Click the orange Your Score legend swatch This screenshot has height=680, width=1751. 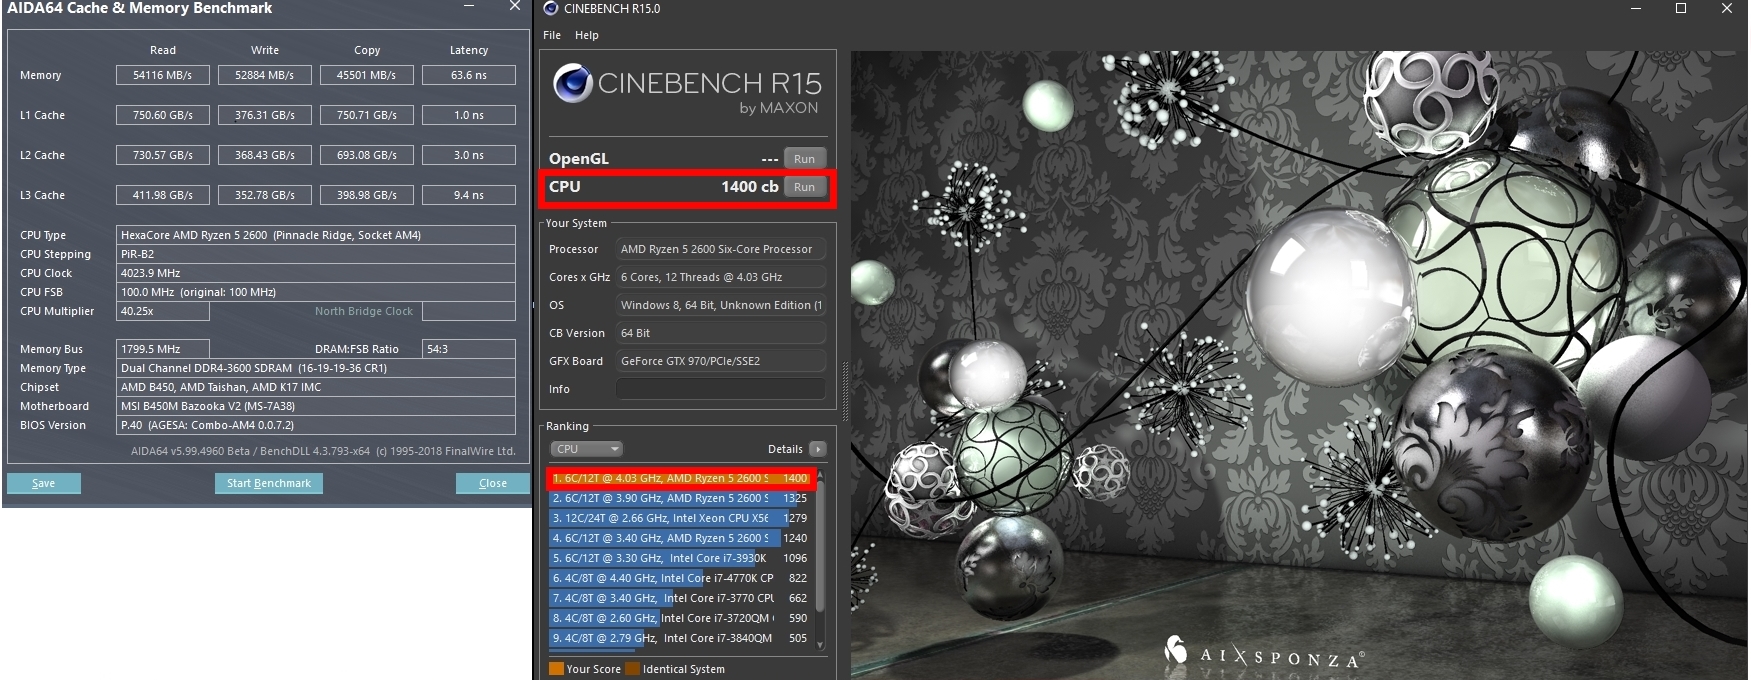(556, 669)
